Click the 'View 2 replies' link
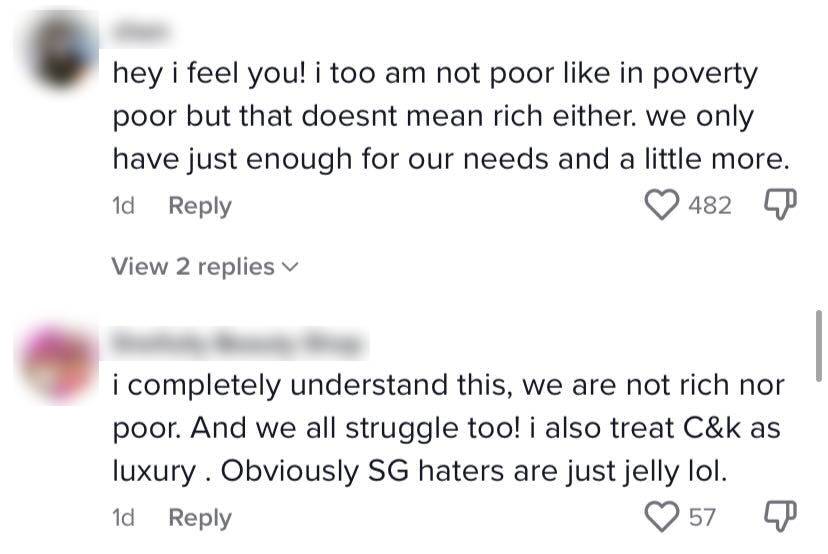Viewport: 828px width, 554px height. pos(193,267)
